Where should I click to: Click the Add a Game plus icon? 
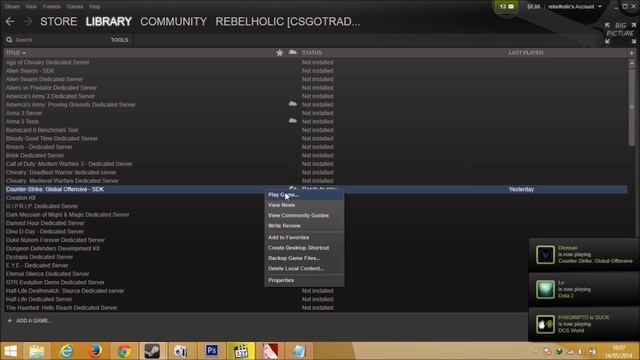pyautogui.click(x=9, y=321)
